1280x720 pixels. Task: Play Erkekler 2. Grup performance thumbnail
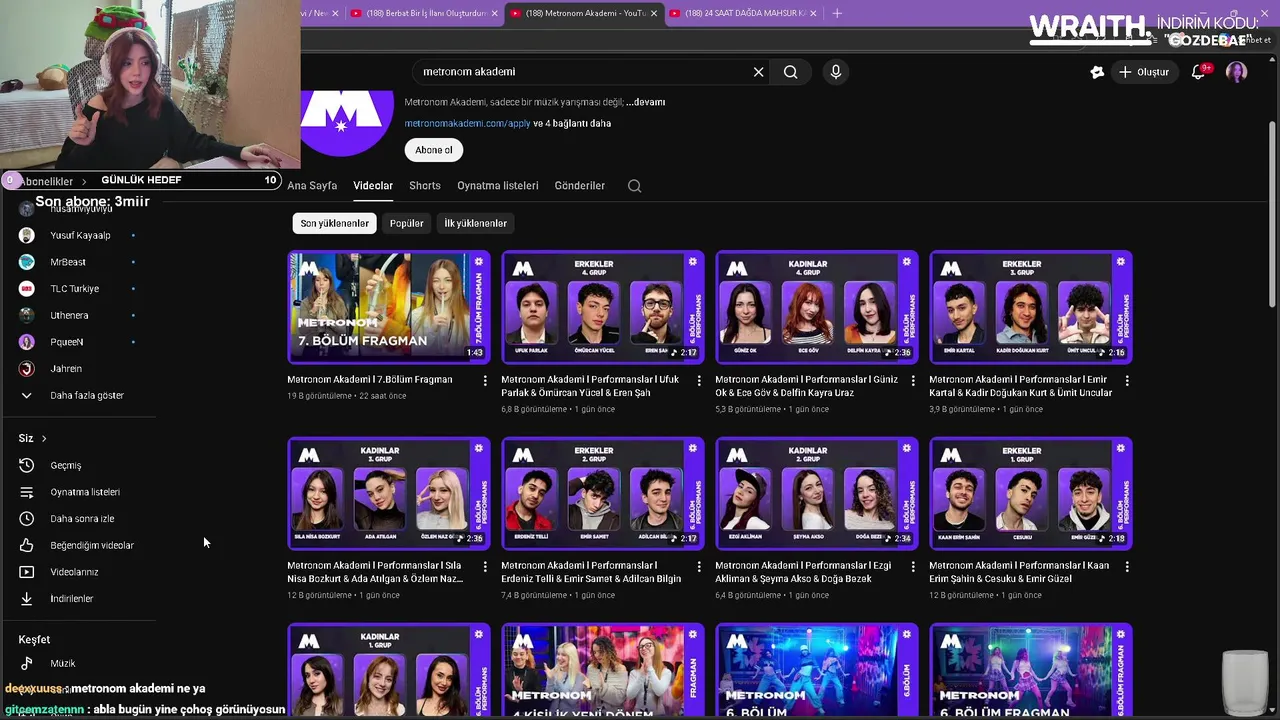[603, 493]
